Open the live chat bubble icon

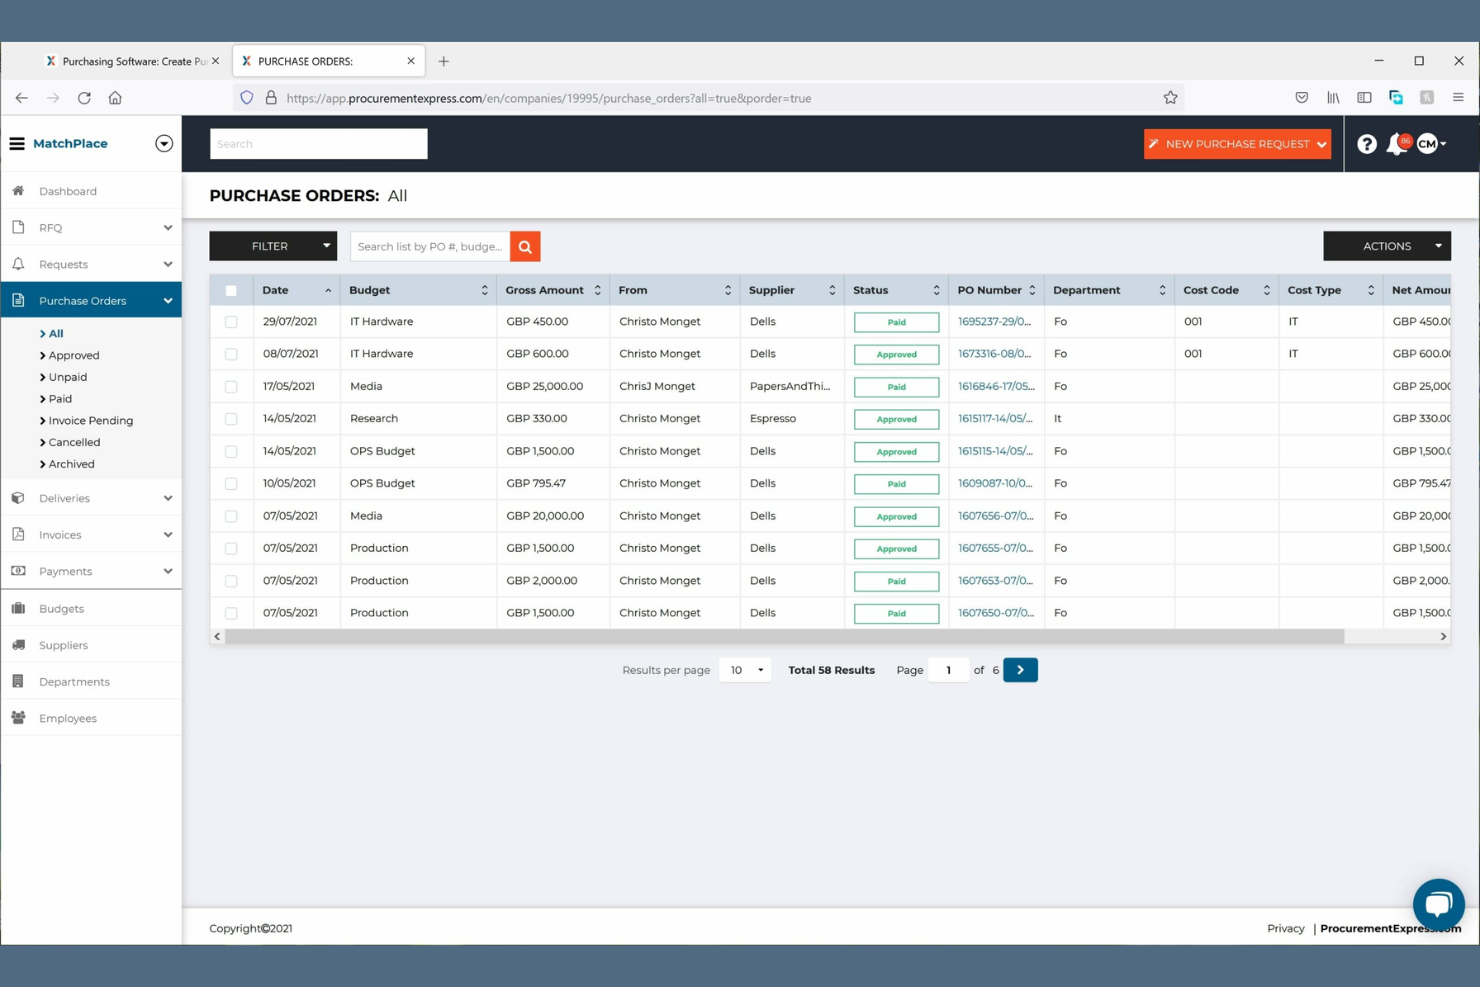click(x=1438, y=904)
